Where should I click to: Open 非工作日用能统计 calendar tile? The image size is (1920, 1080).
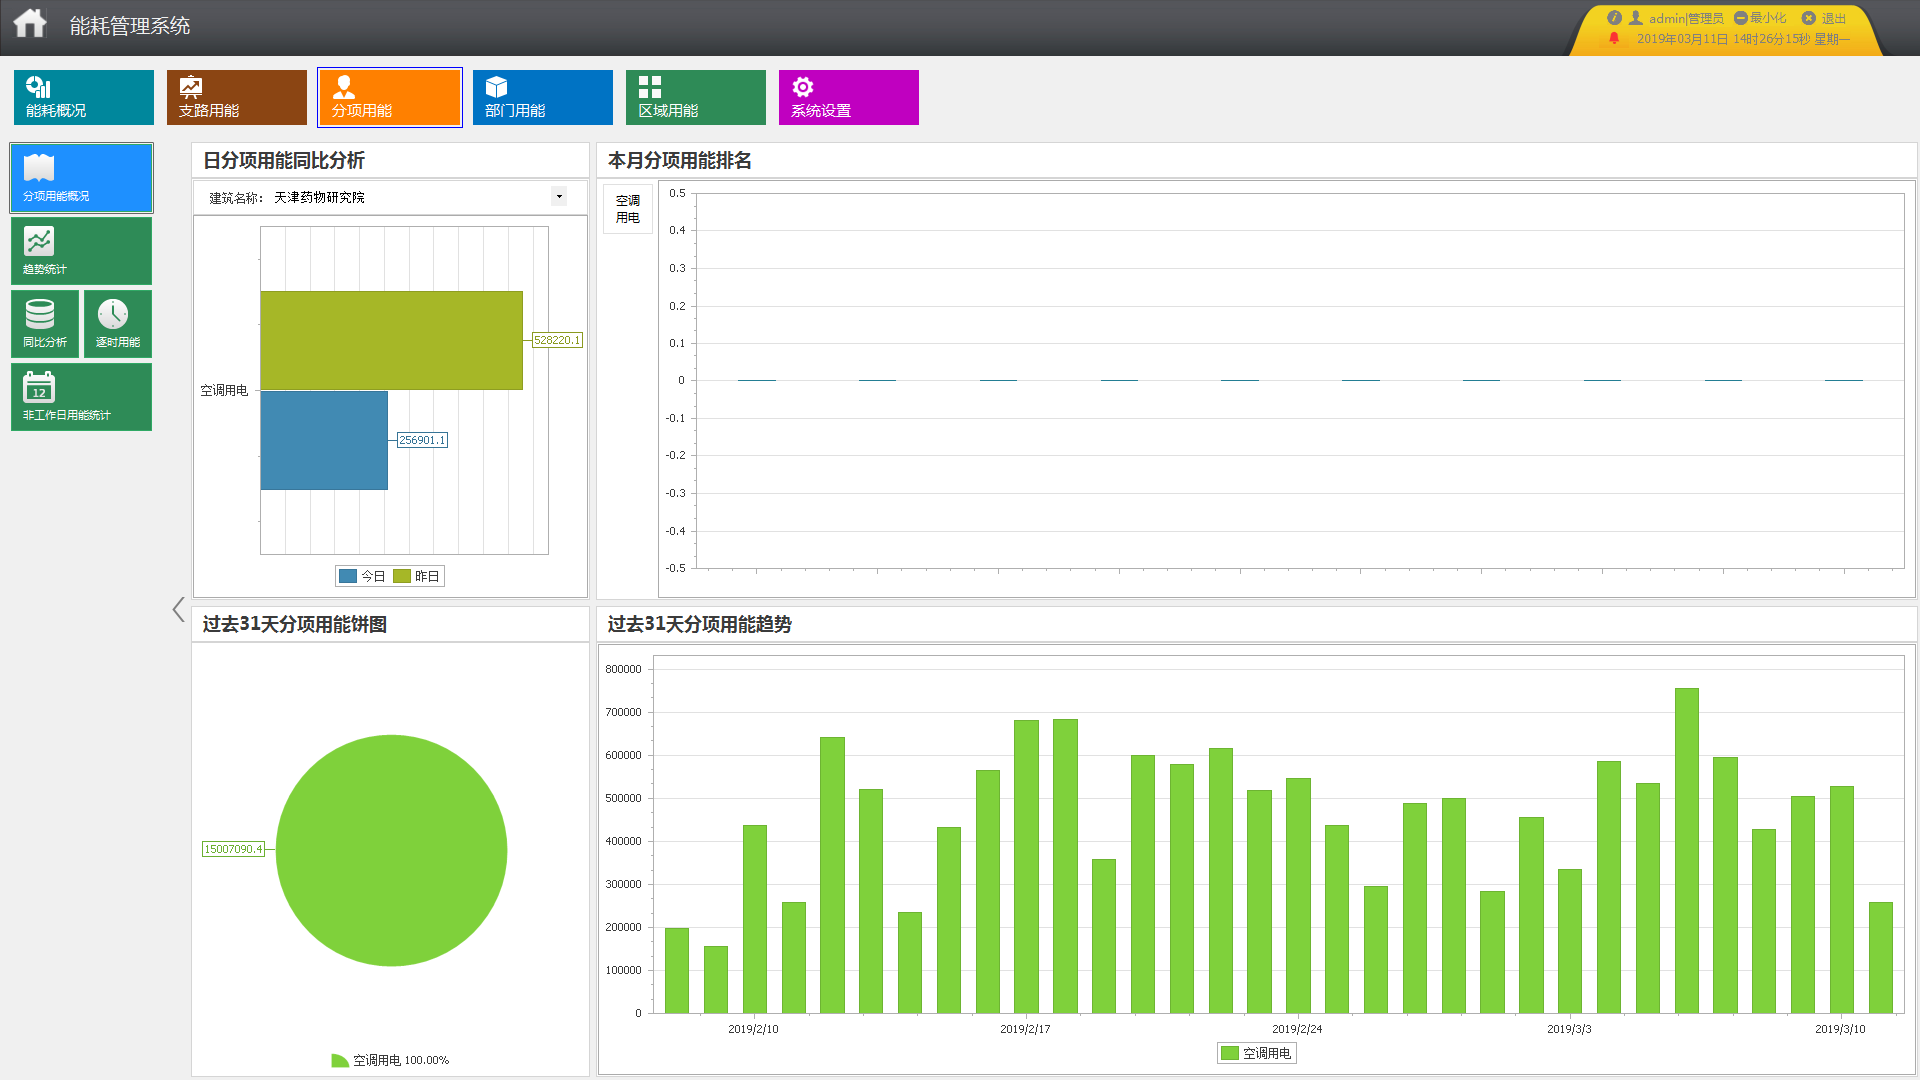click(81, 397)
